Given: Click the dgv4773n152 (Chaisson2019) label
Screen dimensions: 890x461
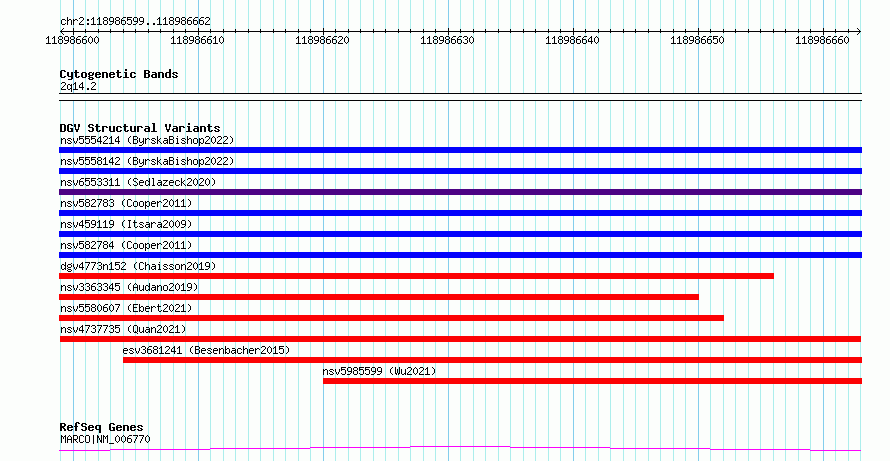Looking at the screenshot, I should [138, 266].
